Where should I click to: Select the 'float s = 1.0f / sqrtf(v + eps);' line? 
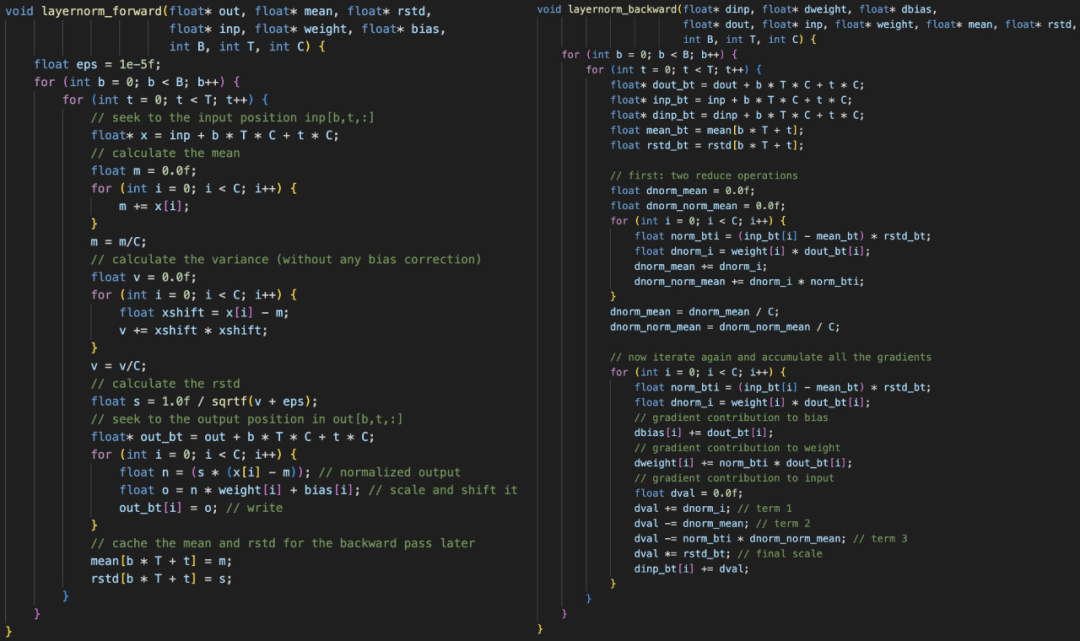204,401
